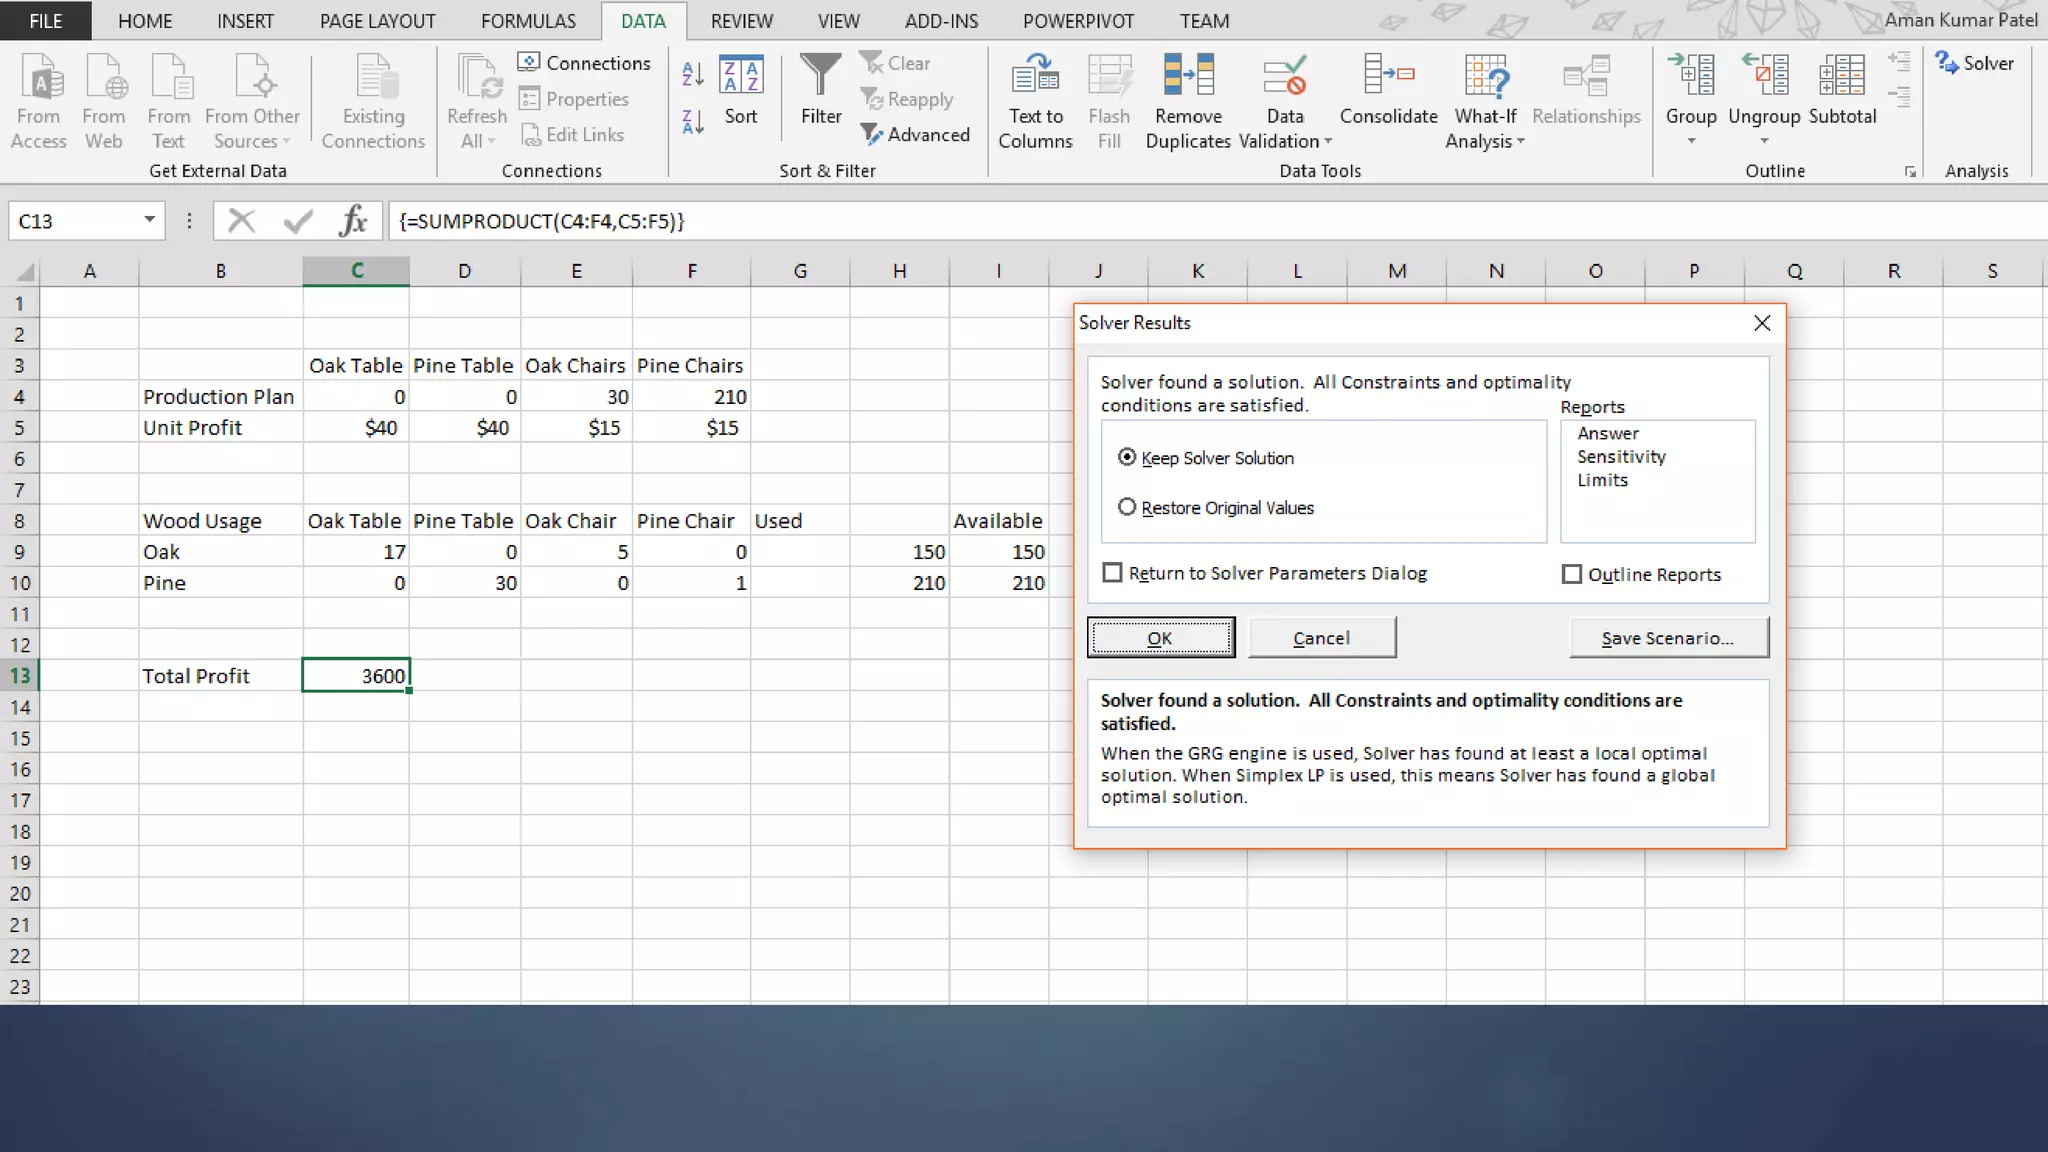This screenshot has height=1152, width=2048.
Task: Click the Sort A to Z icon
Action: click(692, 73)
